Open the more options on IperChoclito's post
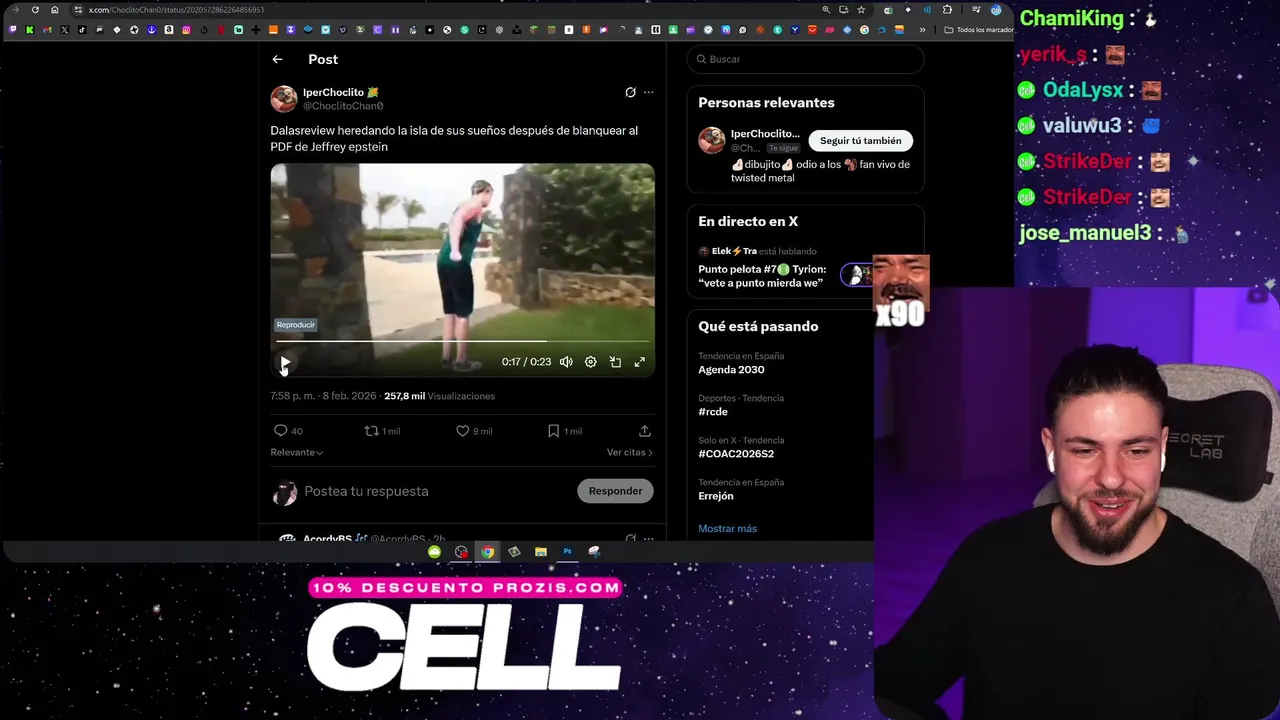 coord(649,92)
